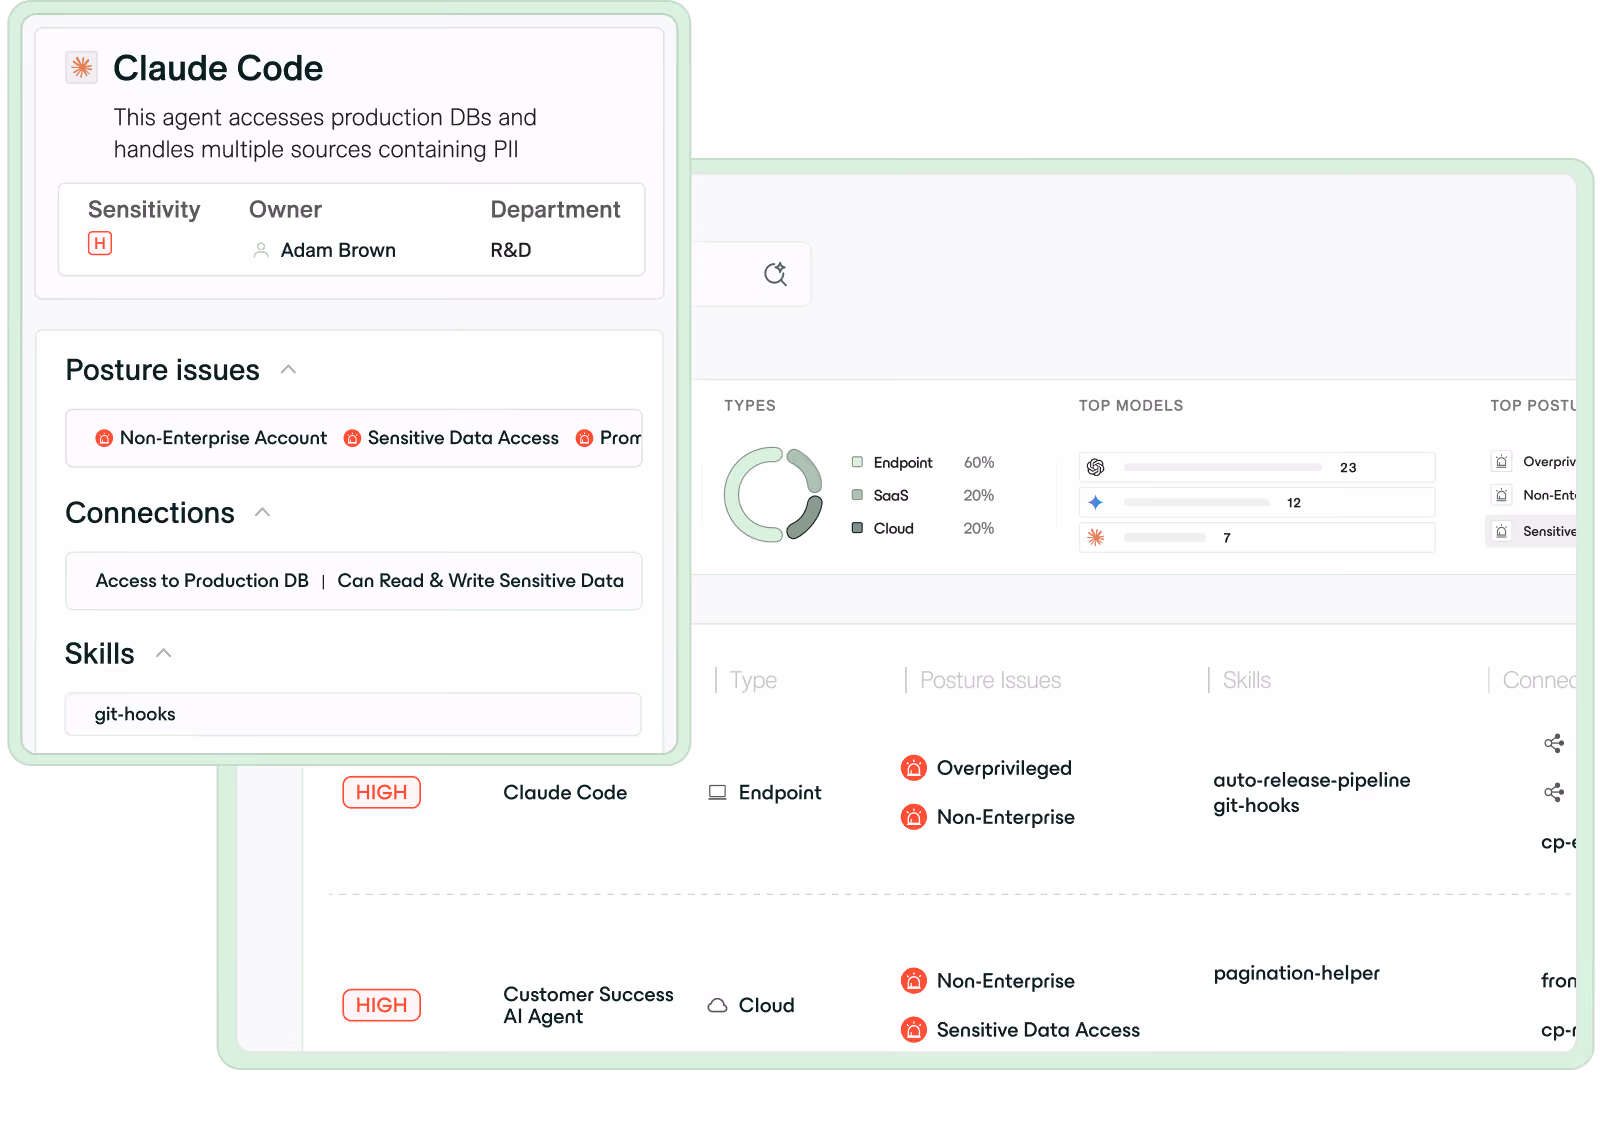Screen dimensions: 1600x1122
Task: Collapse the Skills section
Action: pyautogui.click(x=164, y=653)
